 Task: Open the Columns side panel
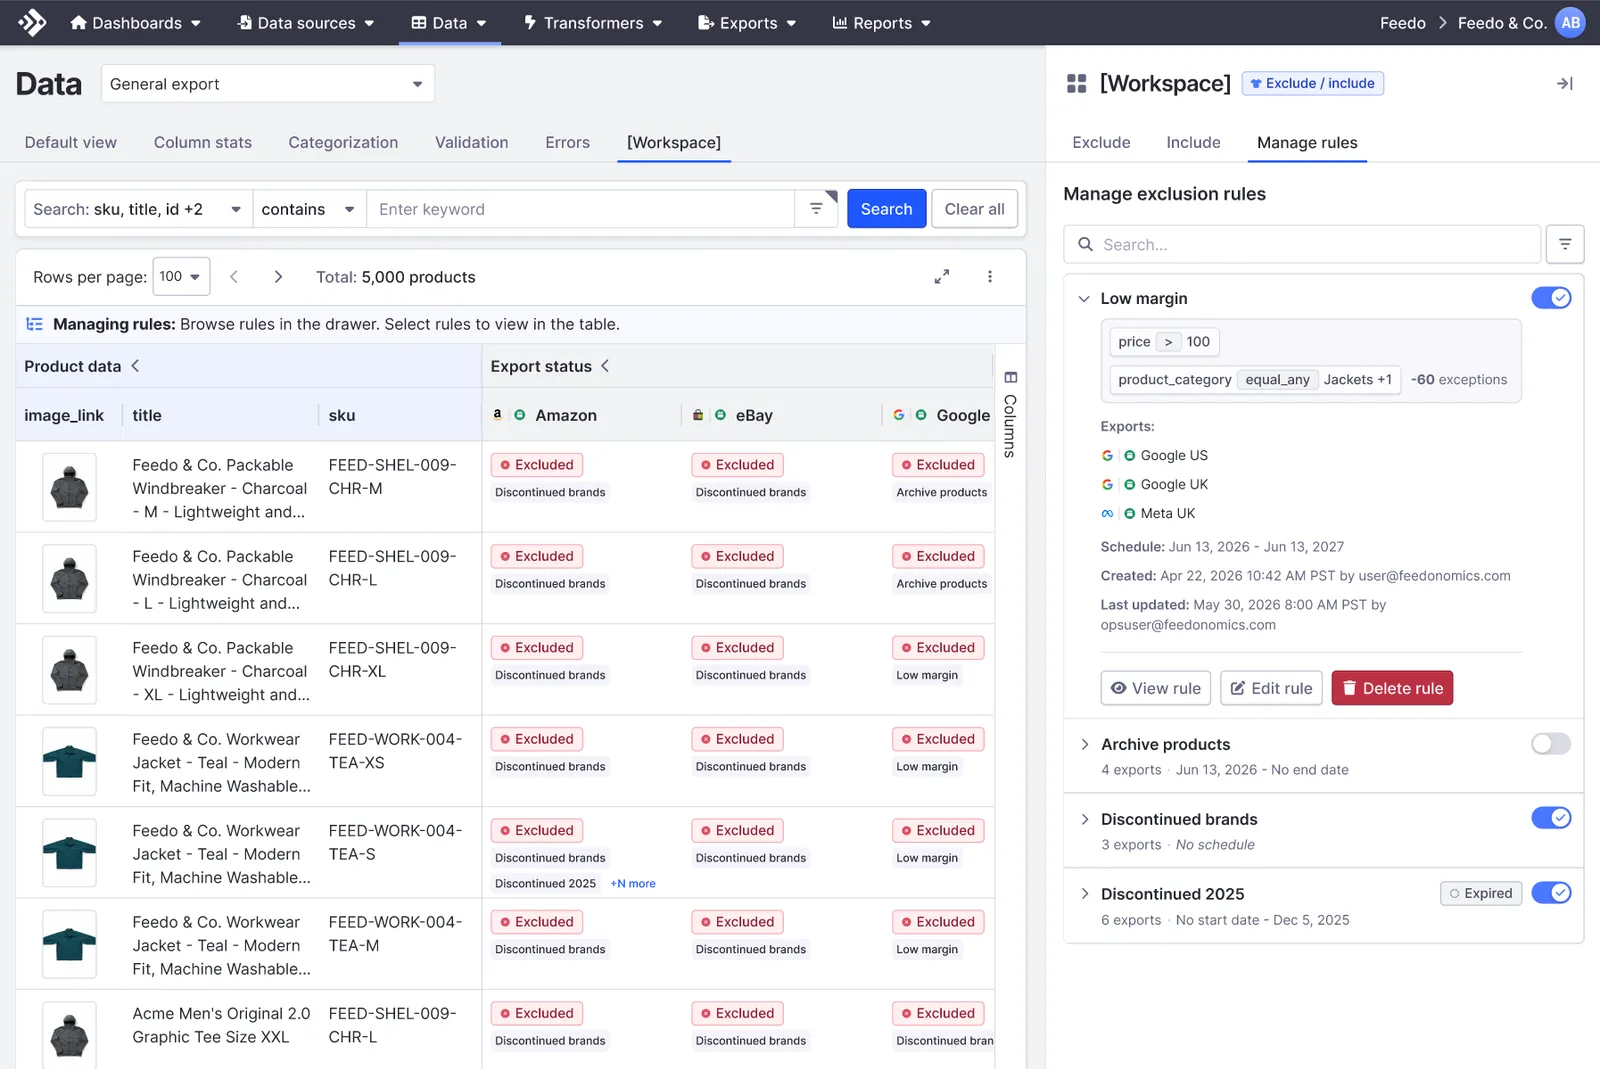coord(1010,414)
